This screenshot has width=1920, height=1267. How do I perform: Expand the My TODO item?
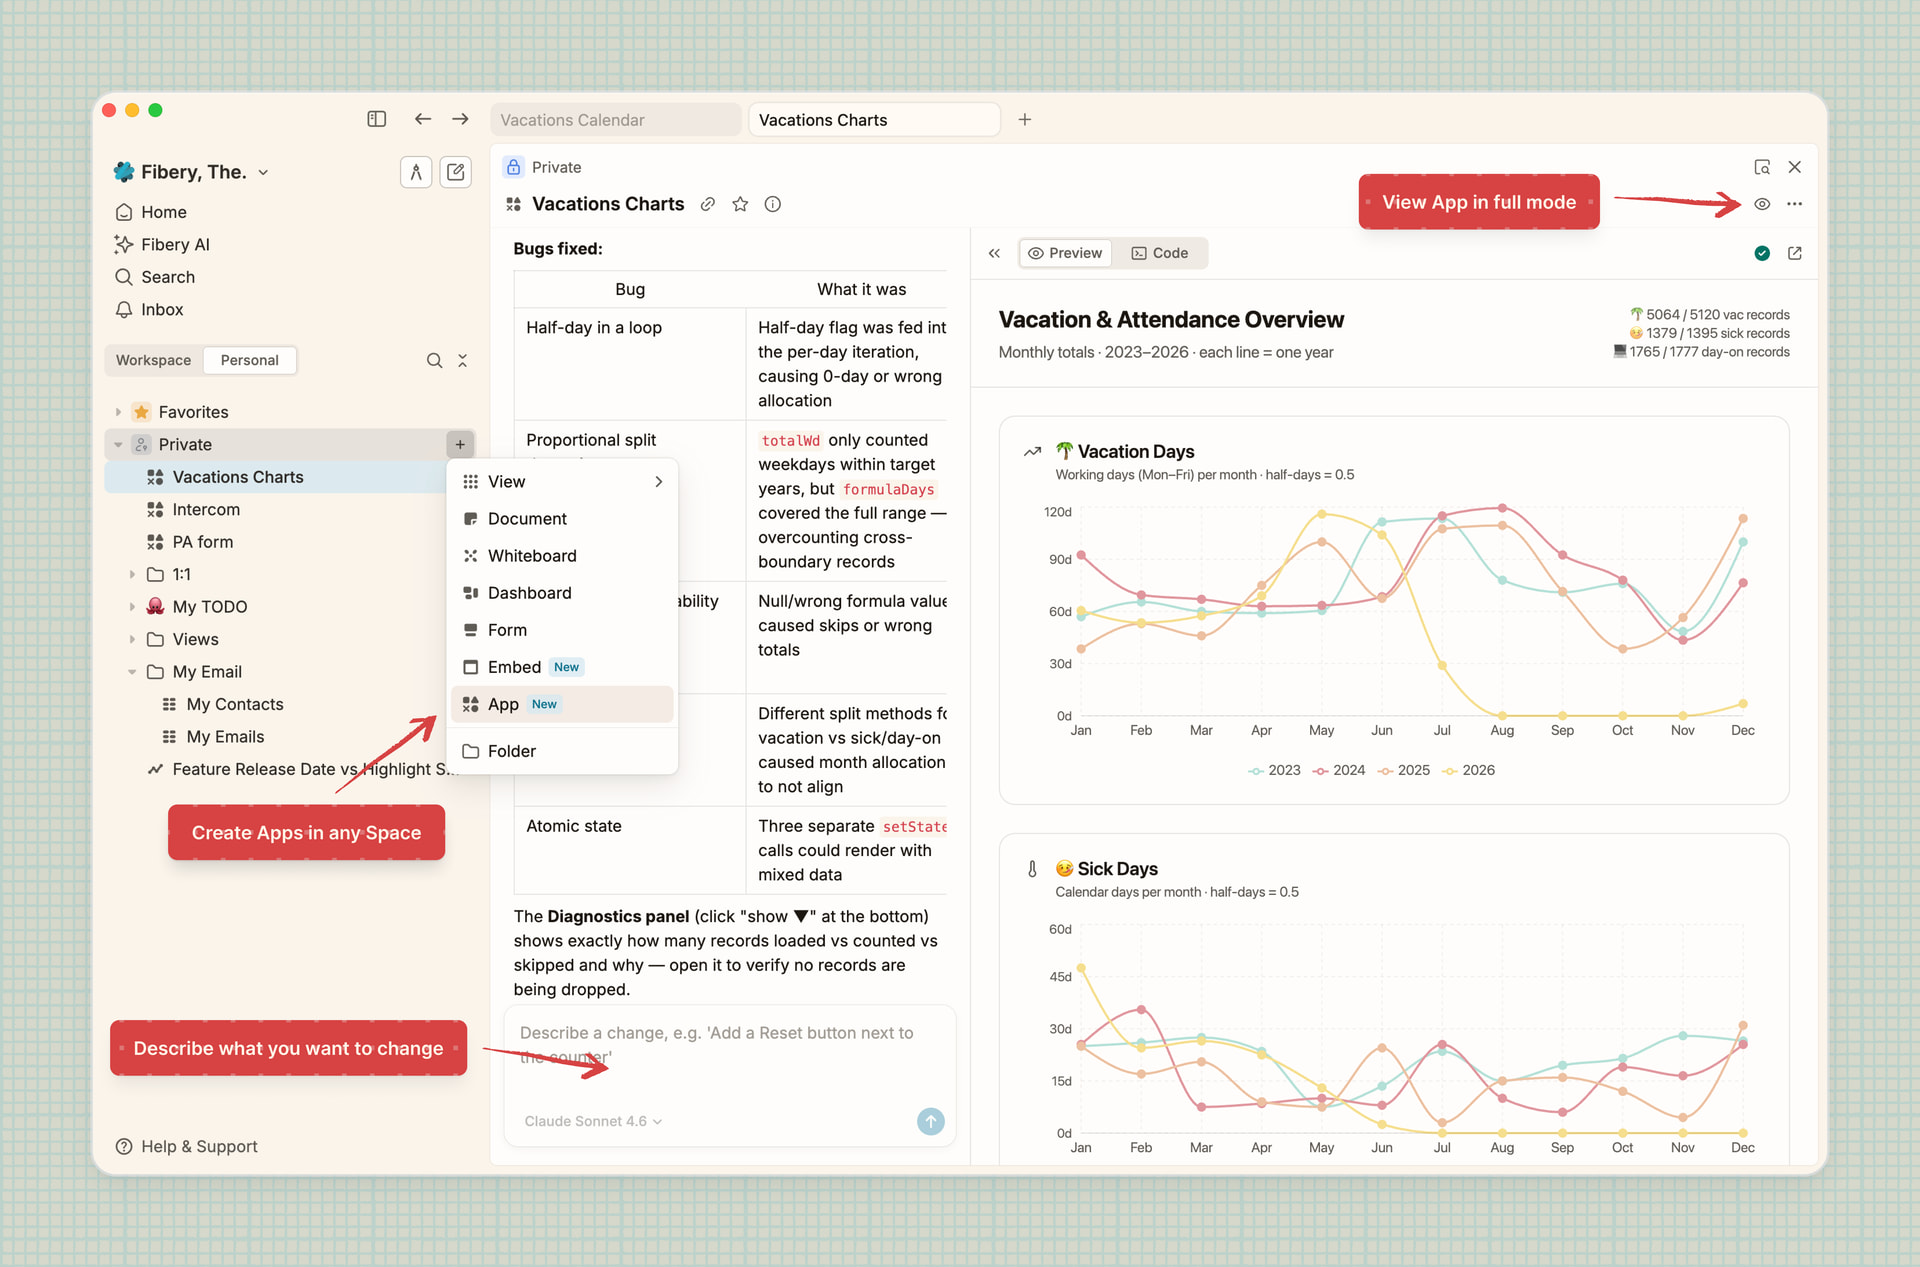[132, 607]
